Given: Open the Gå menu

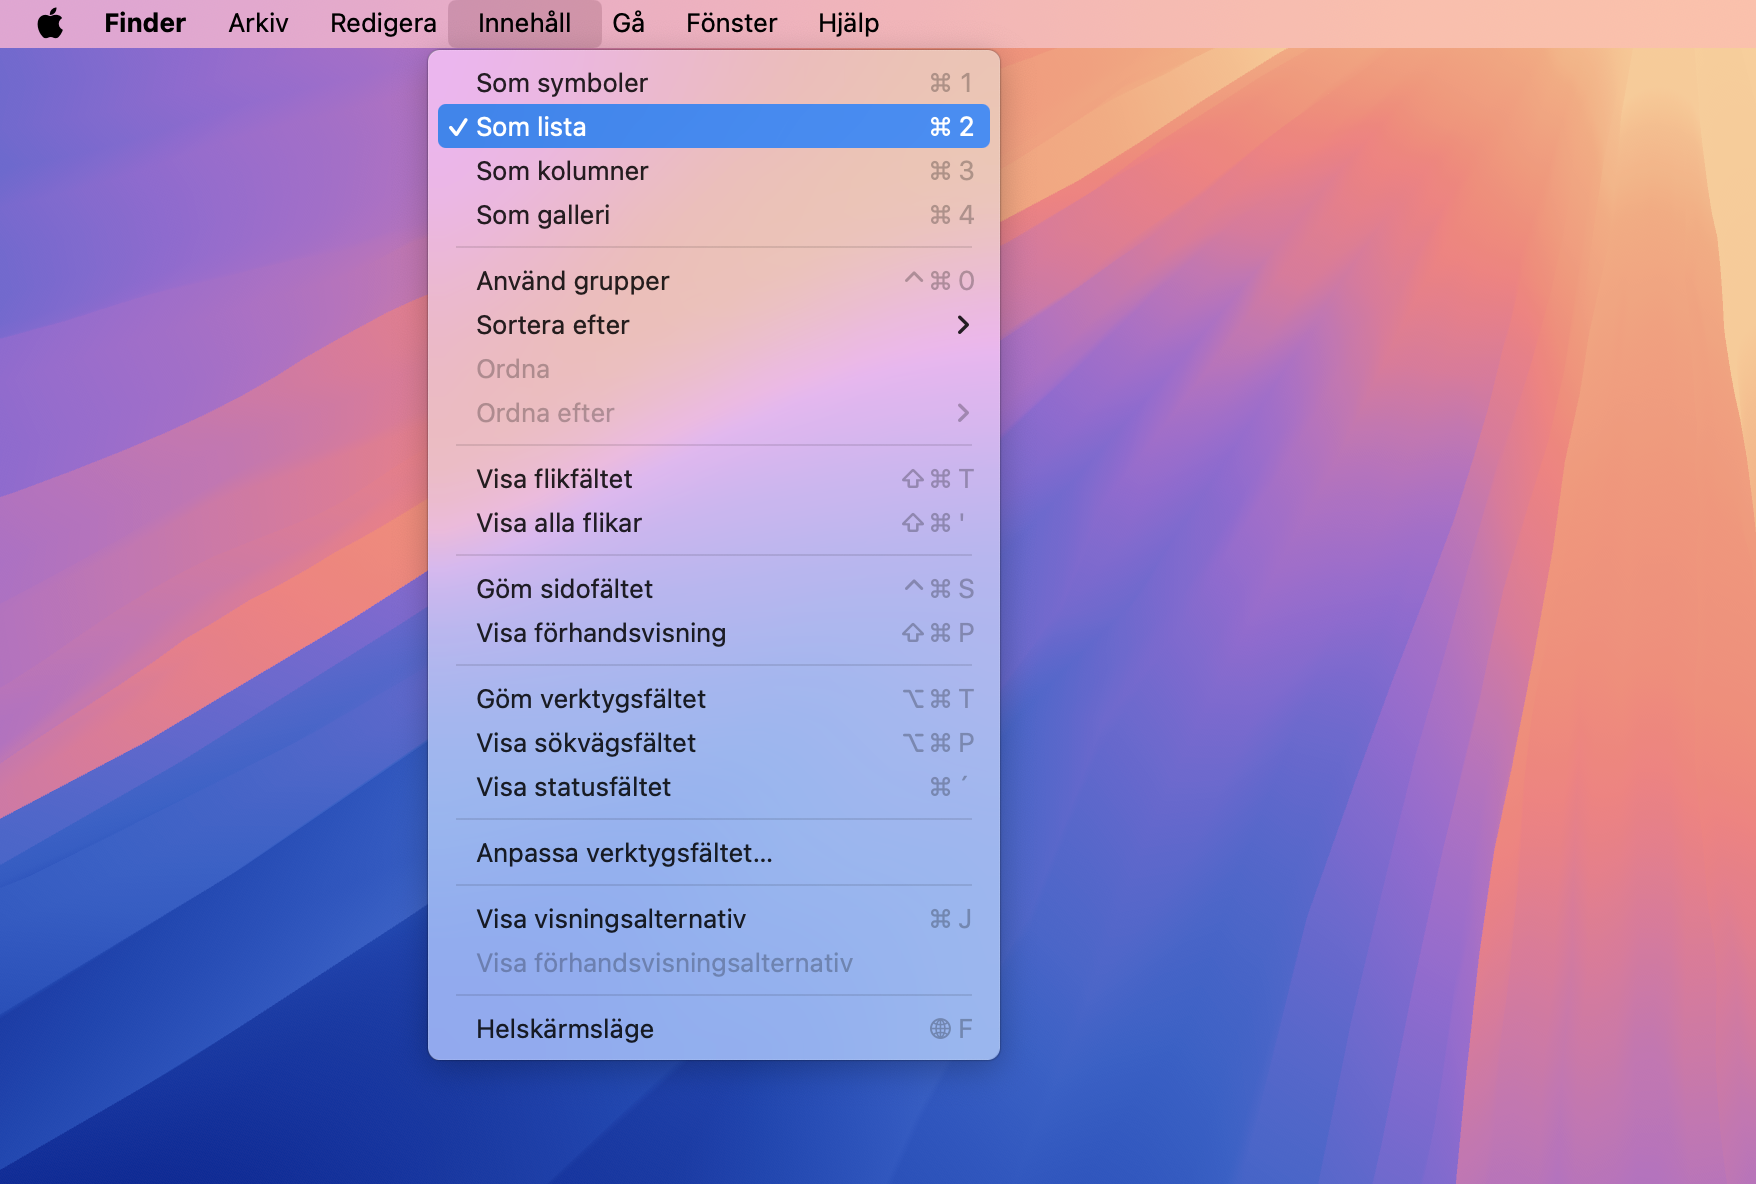Looking at the screenshot, I should point(628,23).
